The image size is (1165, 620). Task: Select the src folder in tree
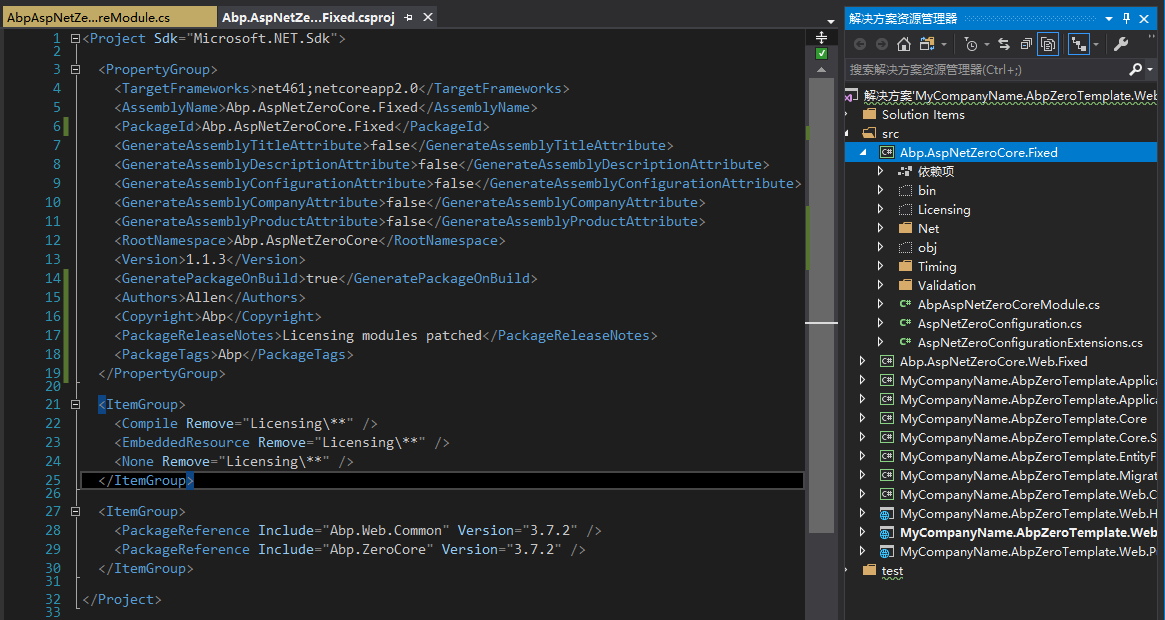pyautogui.click(x=890, y=134)
